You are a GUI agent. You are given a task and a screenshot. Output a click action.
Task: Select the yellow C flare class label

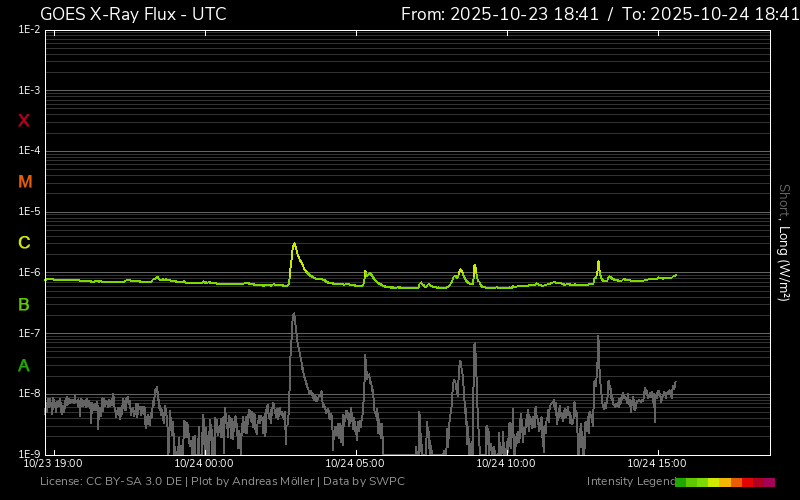click(x=24, y=243)
